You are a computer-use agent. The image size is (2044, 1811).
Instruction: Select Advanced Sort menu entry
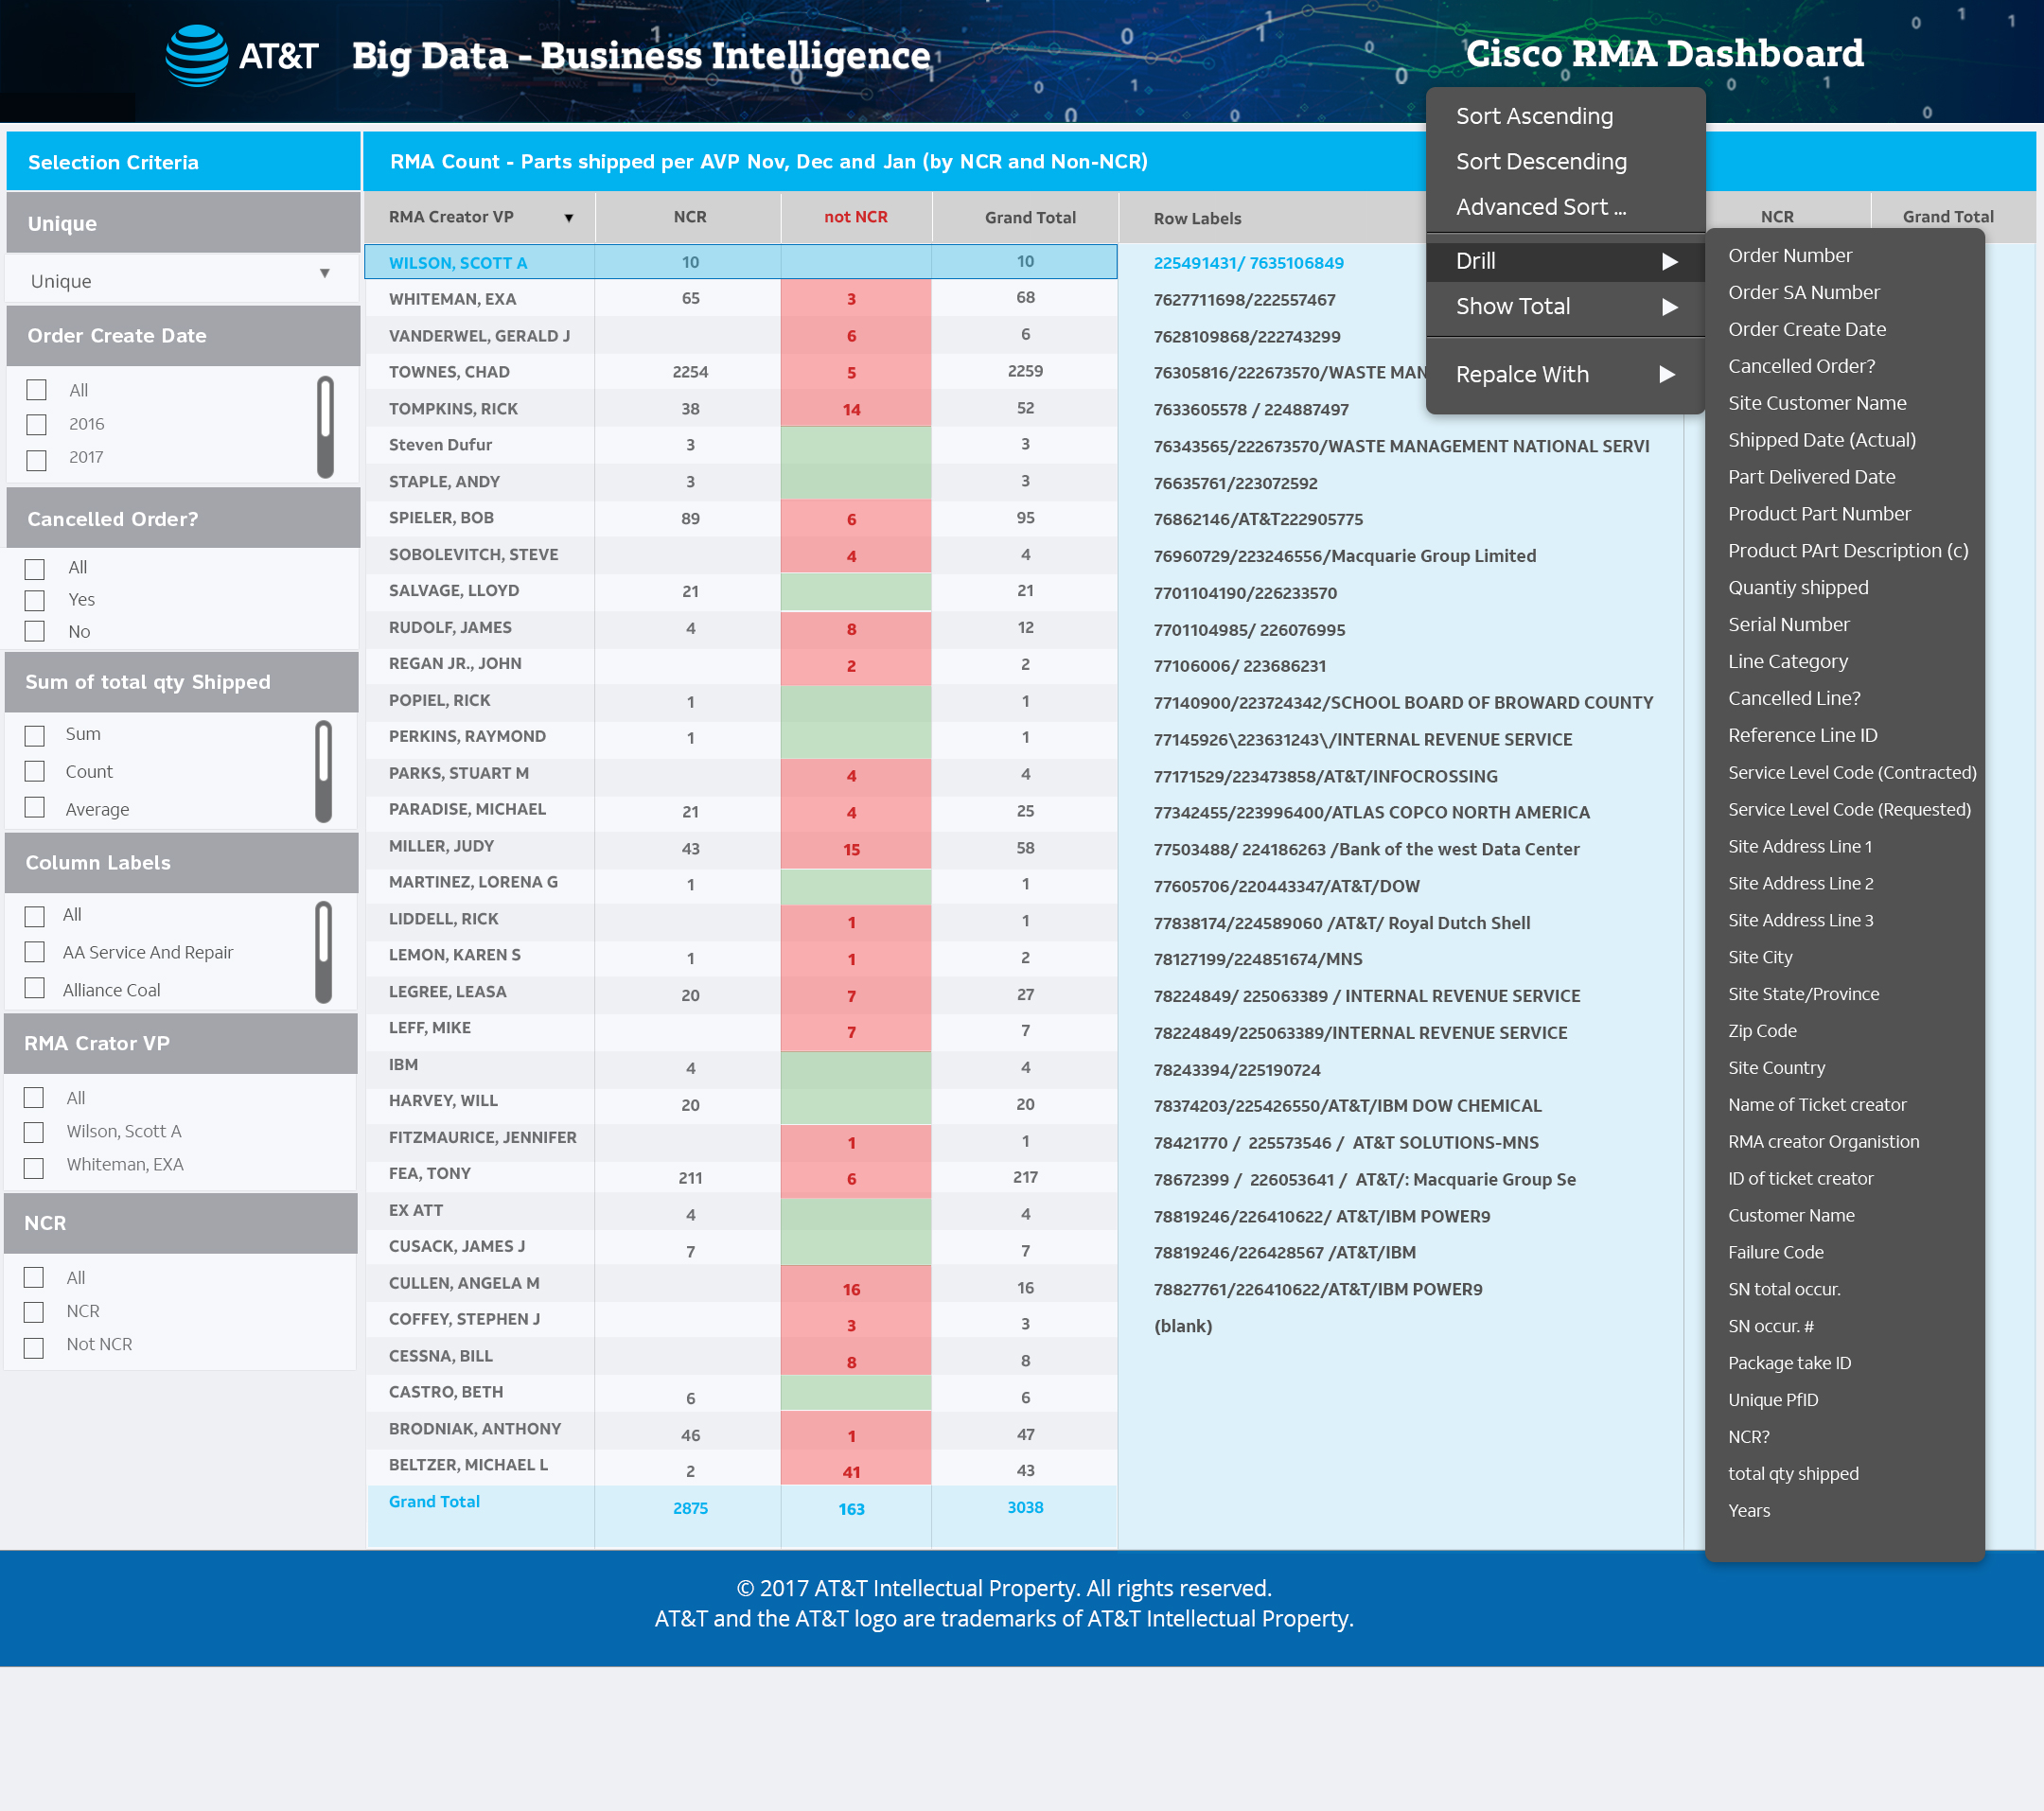(1540, 207)
